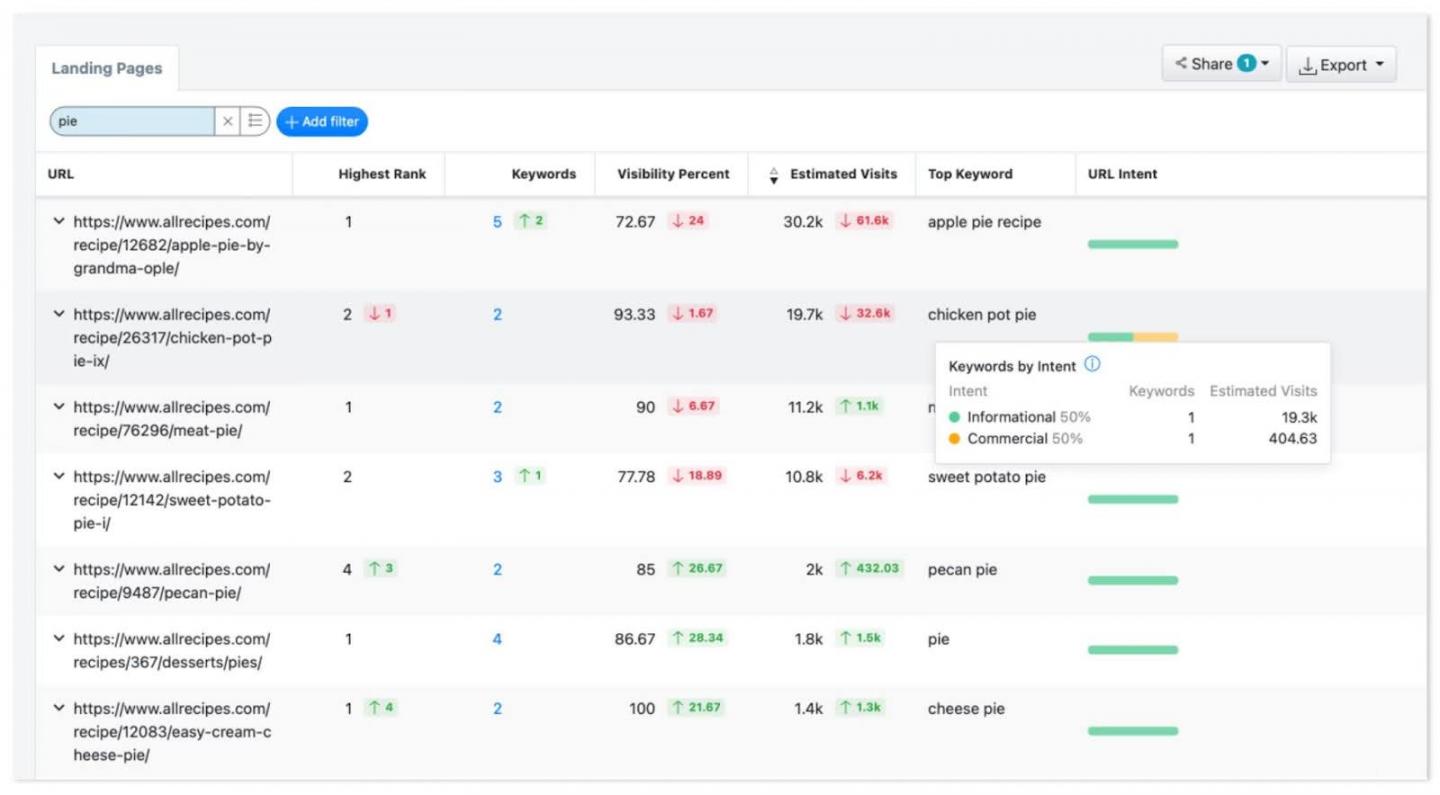This screenshot has height=795, width=1440.
Task: Open keywords count 2 for cheese pie
Action: (x=497, y=708)
